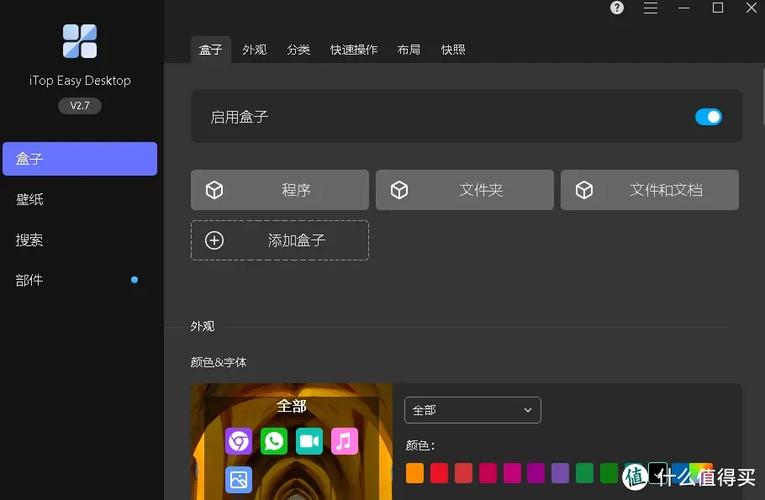The height and width of the screenshot is (500, 765).
Task: Switch to the 布局 tab
Action: [x=409, y=50]
